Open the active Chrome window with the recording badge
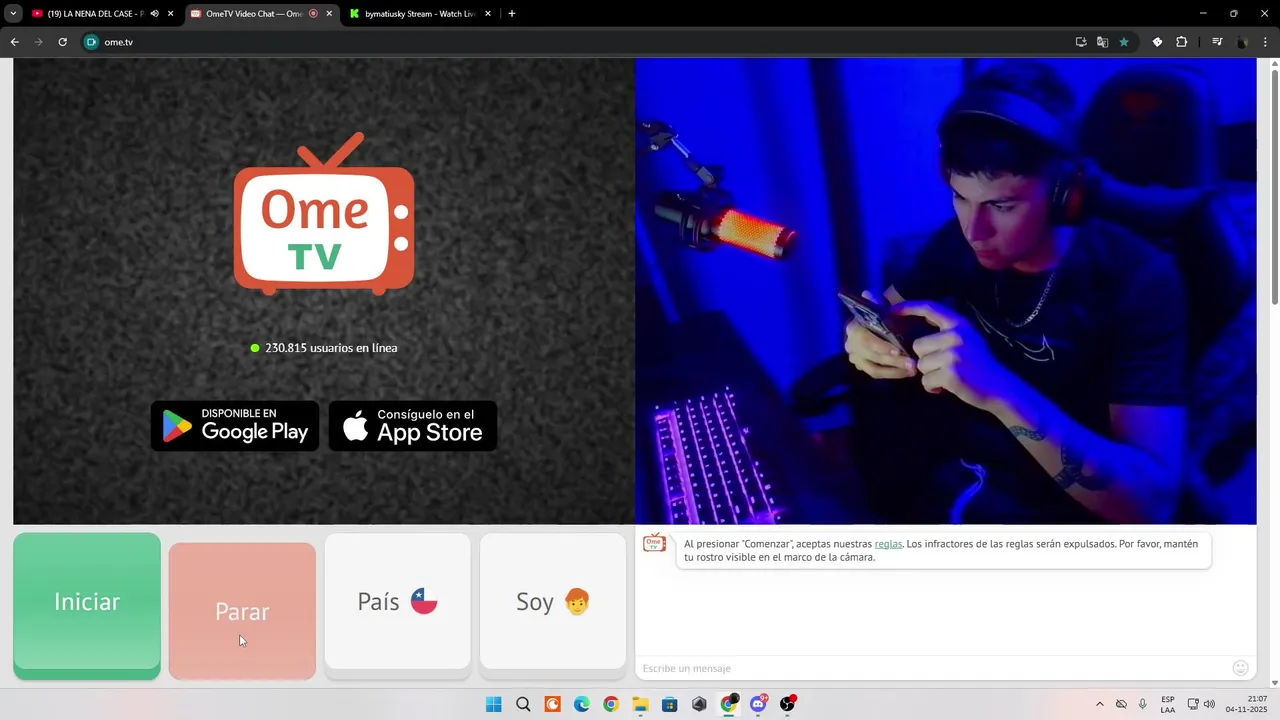 (729, 704)
